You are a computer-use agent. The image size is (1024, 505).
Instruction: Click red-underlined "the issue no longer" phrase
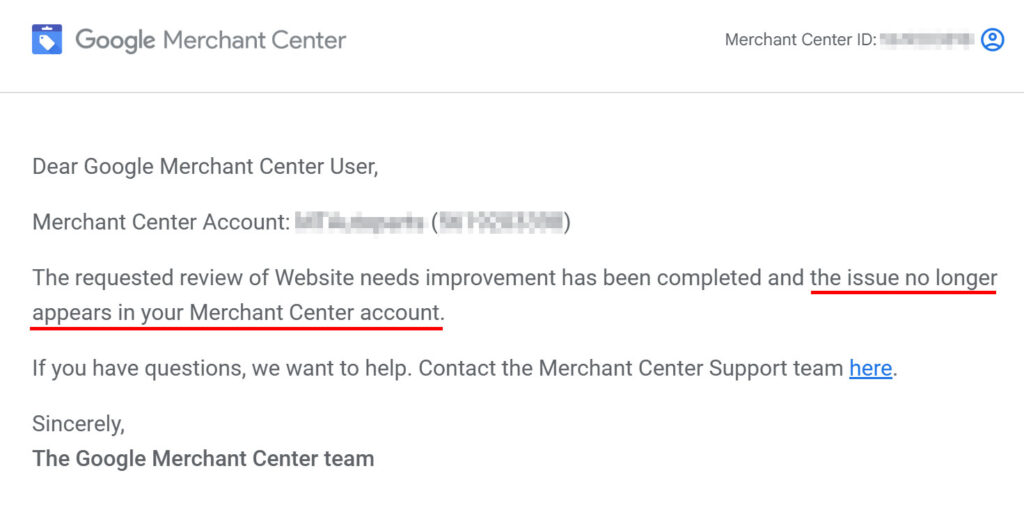(903, 277)
